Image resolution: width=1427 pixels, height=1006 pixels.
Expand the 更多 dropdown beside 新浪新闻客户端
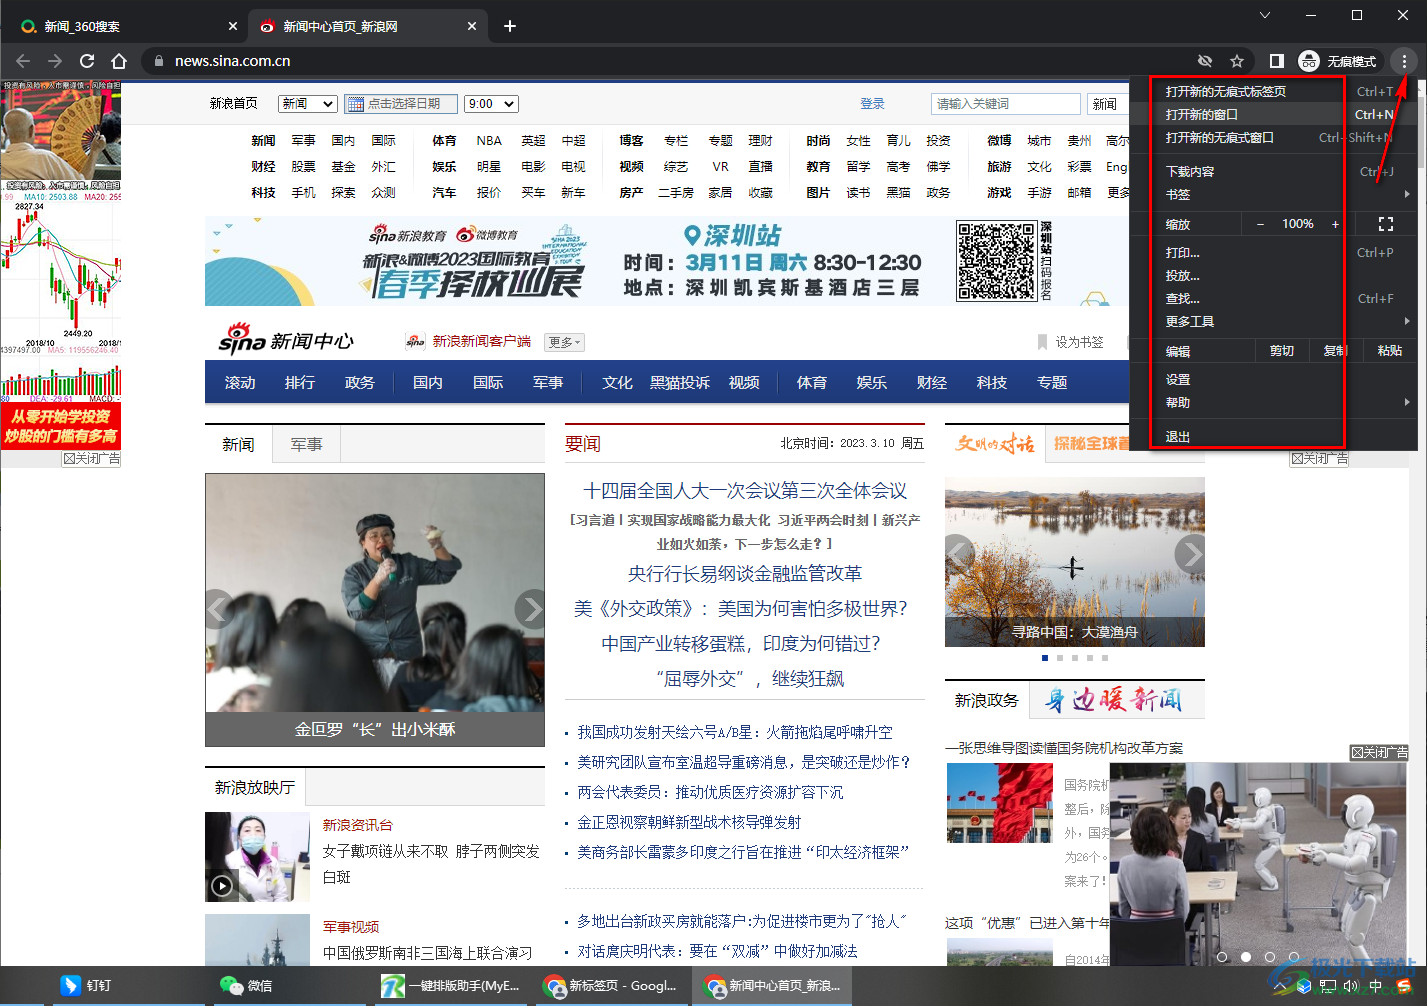[565, 342]
